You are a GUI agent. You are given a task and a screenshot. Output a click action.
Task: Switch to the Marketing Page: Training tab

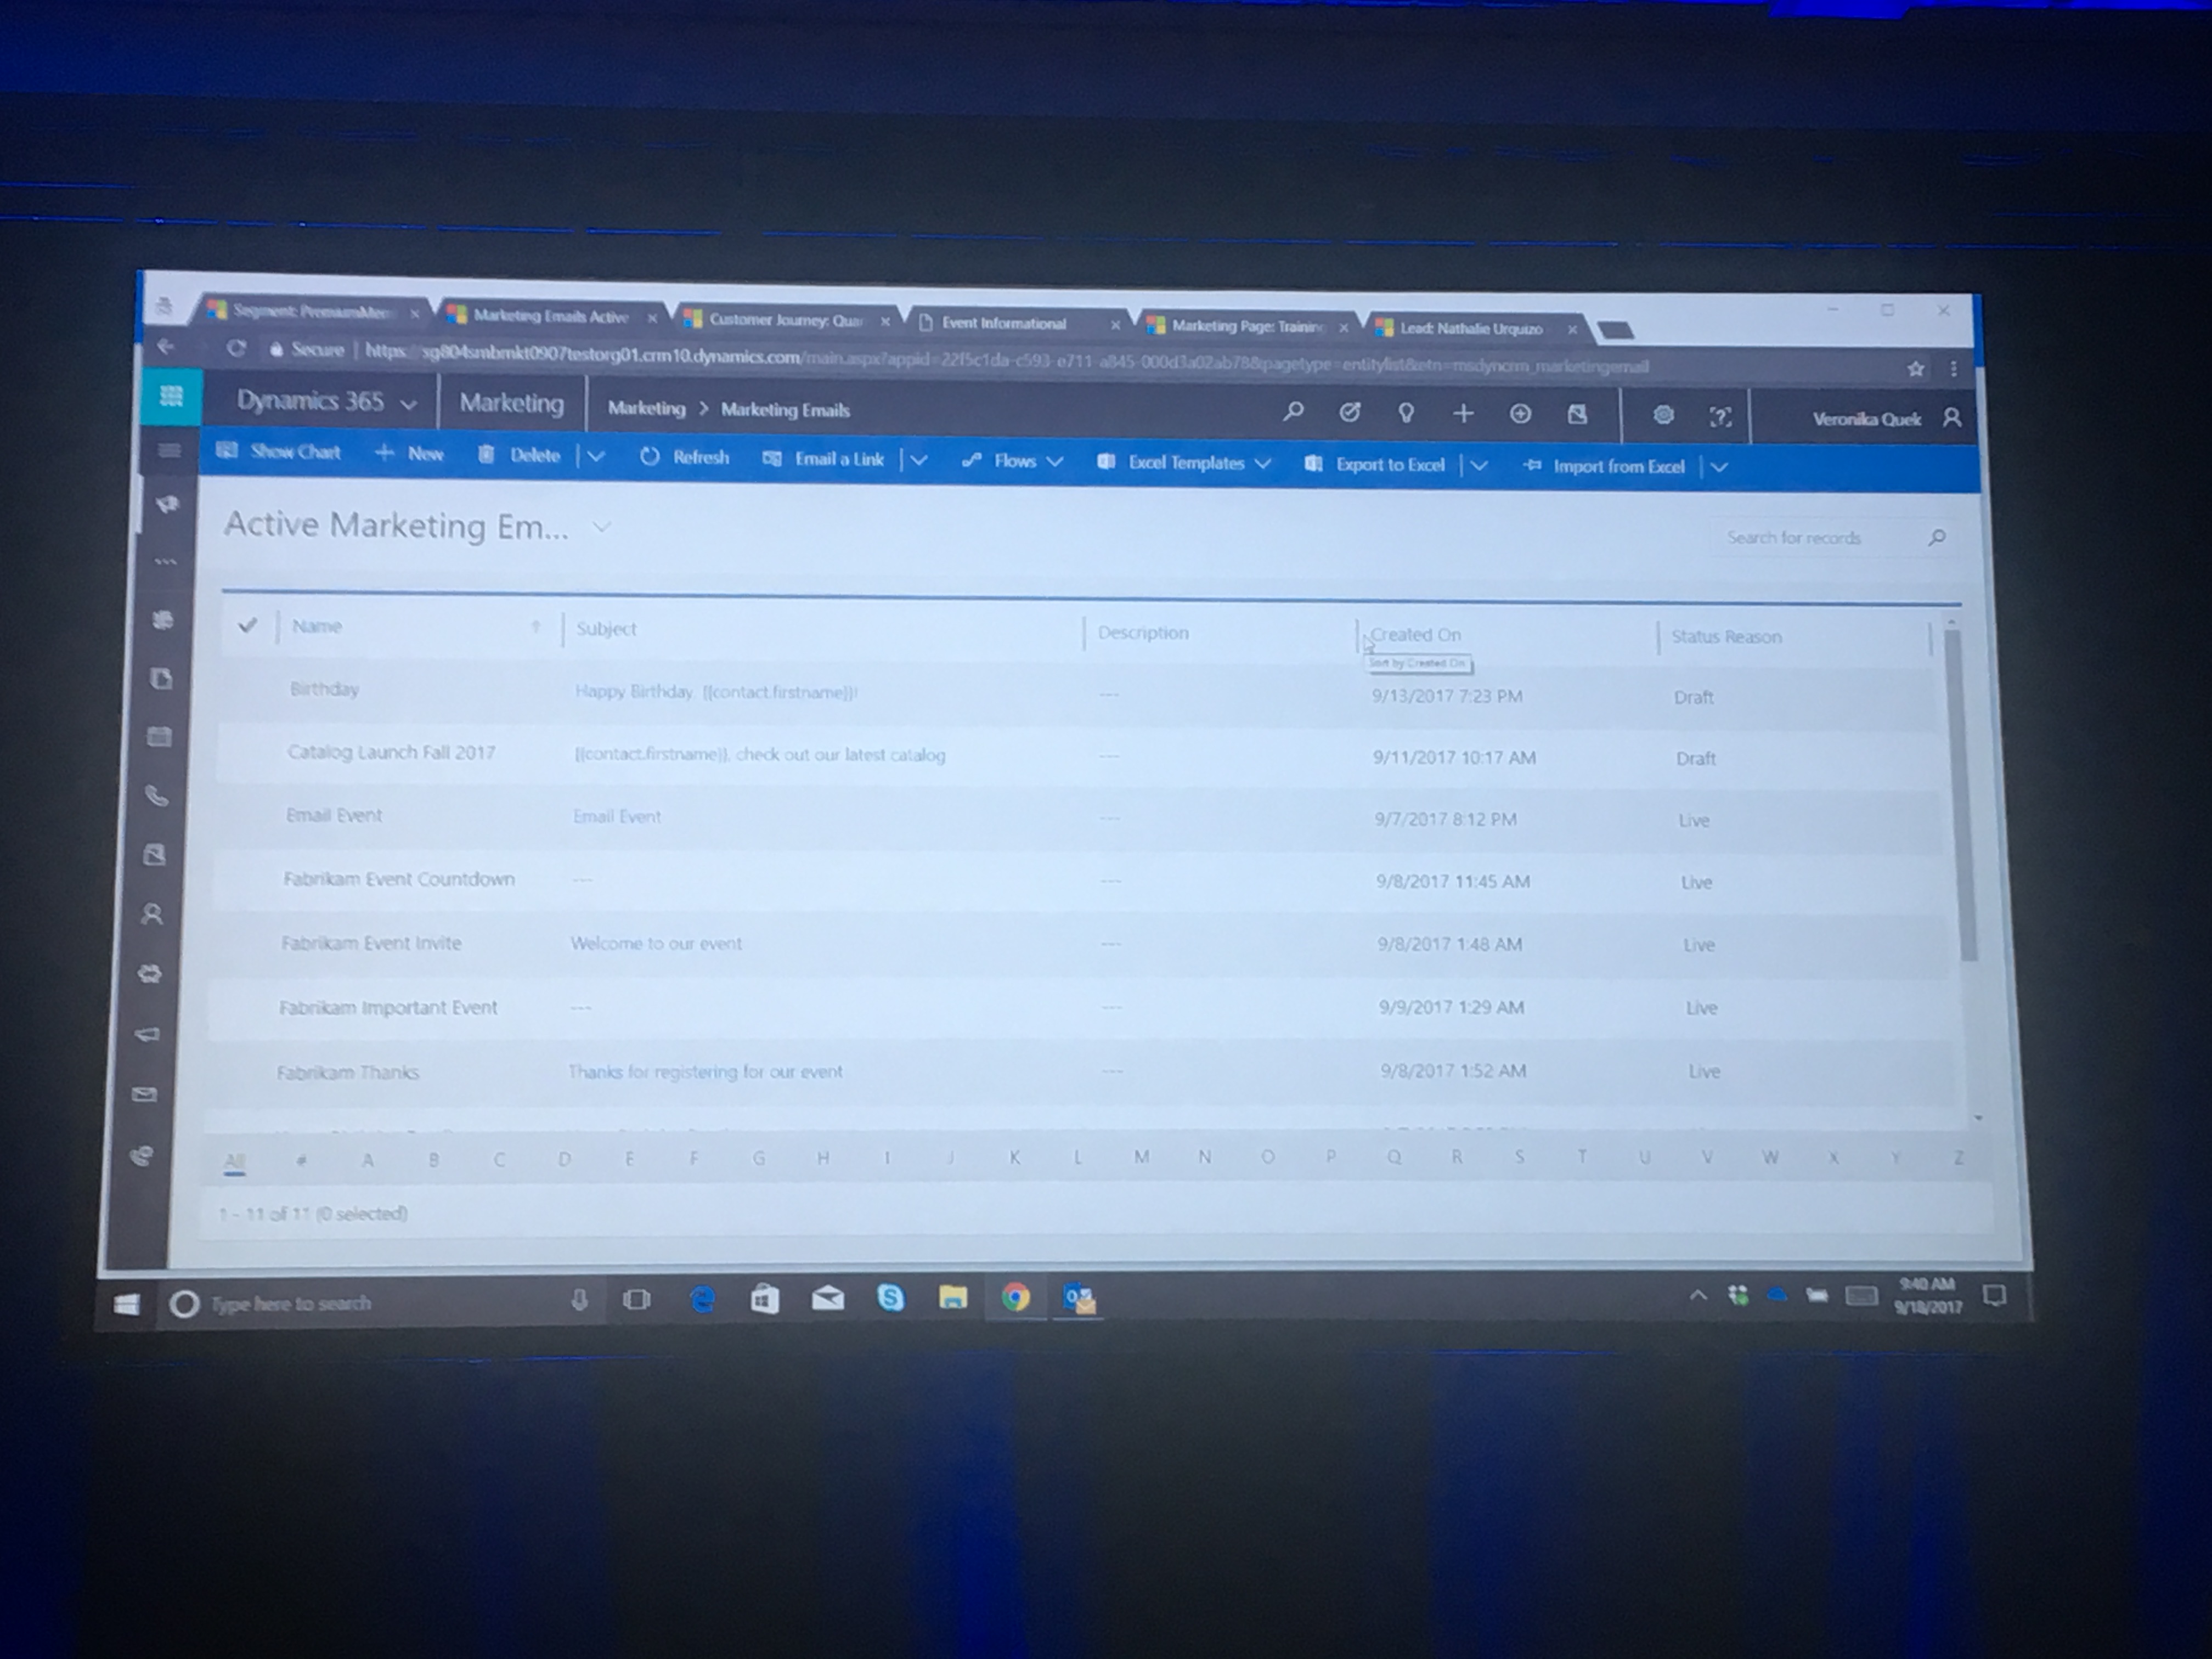click(x=1247, y=326)
